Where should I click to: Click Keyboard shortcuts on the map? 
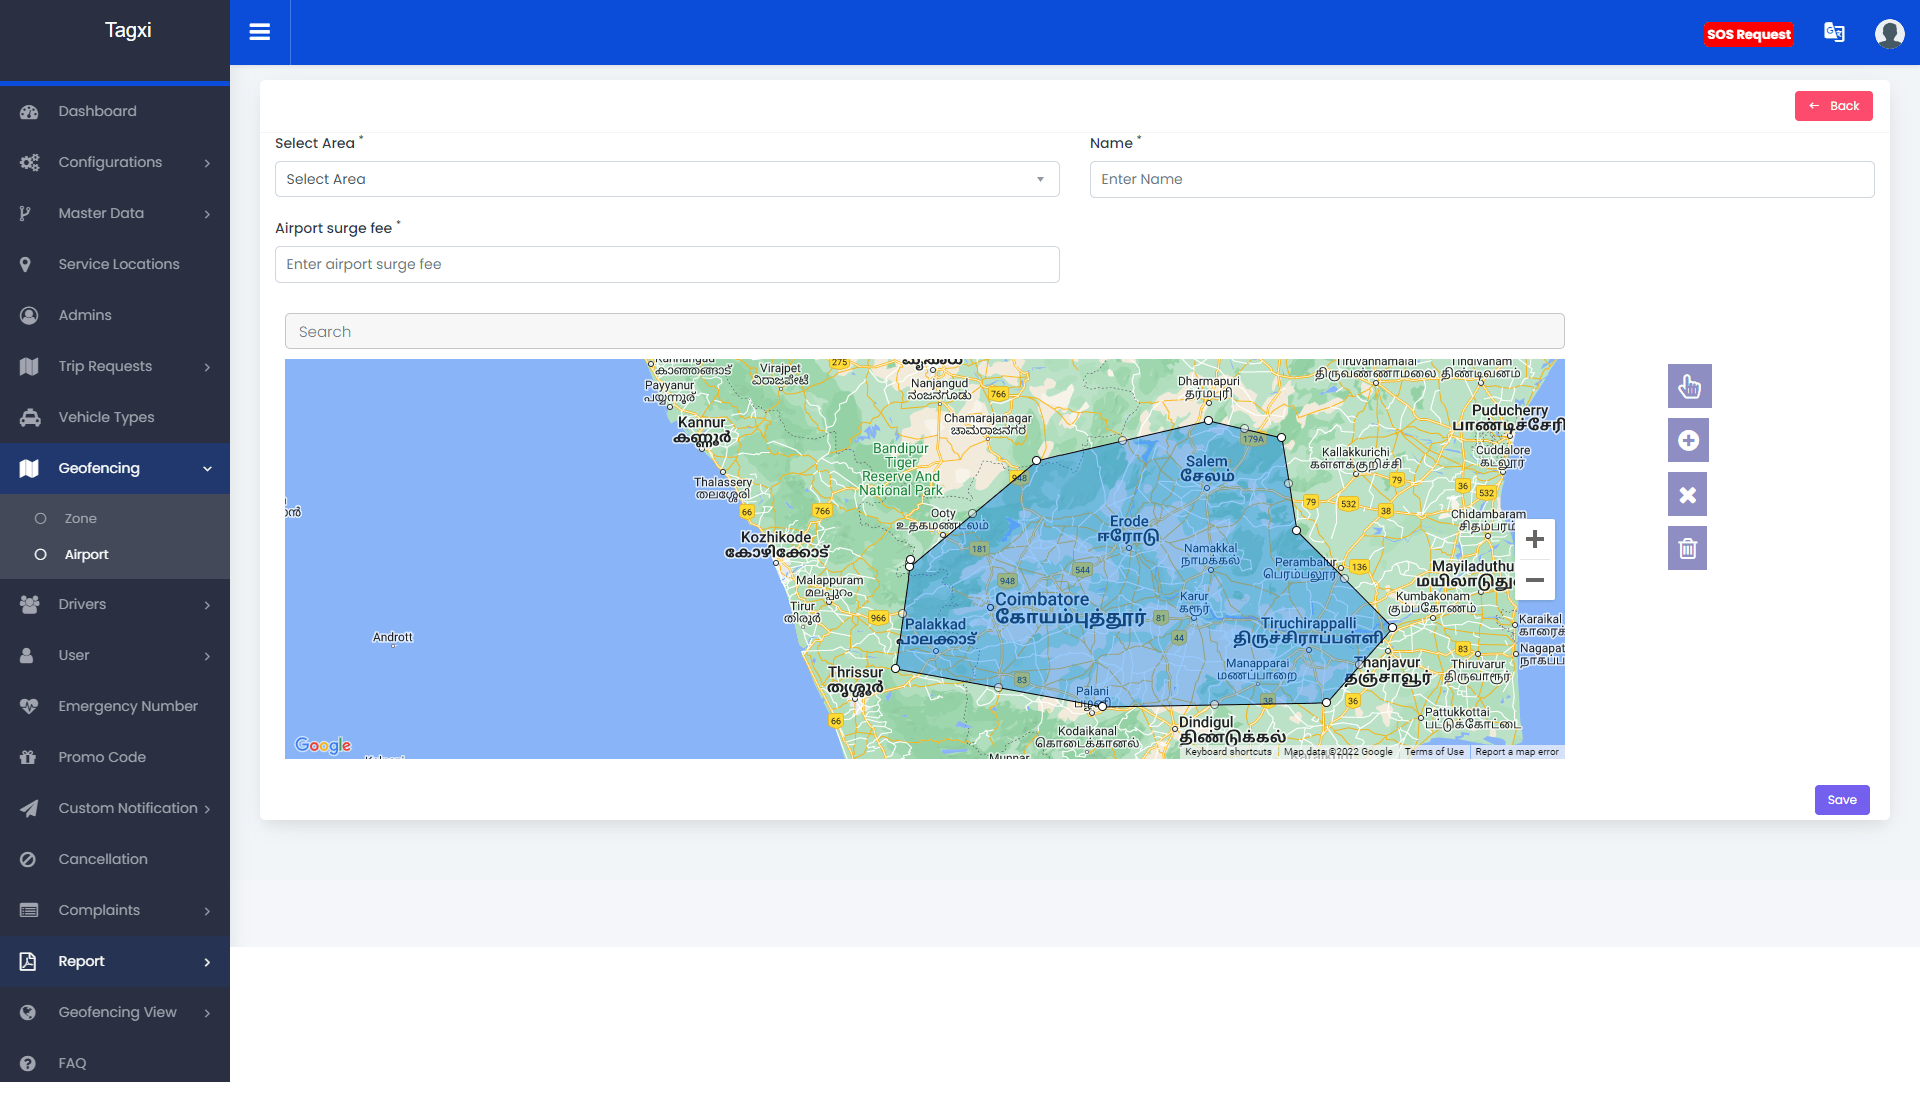1228,752
